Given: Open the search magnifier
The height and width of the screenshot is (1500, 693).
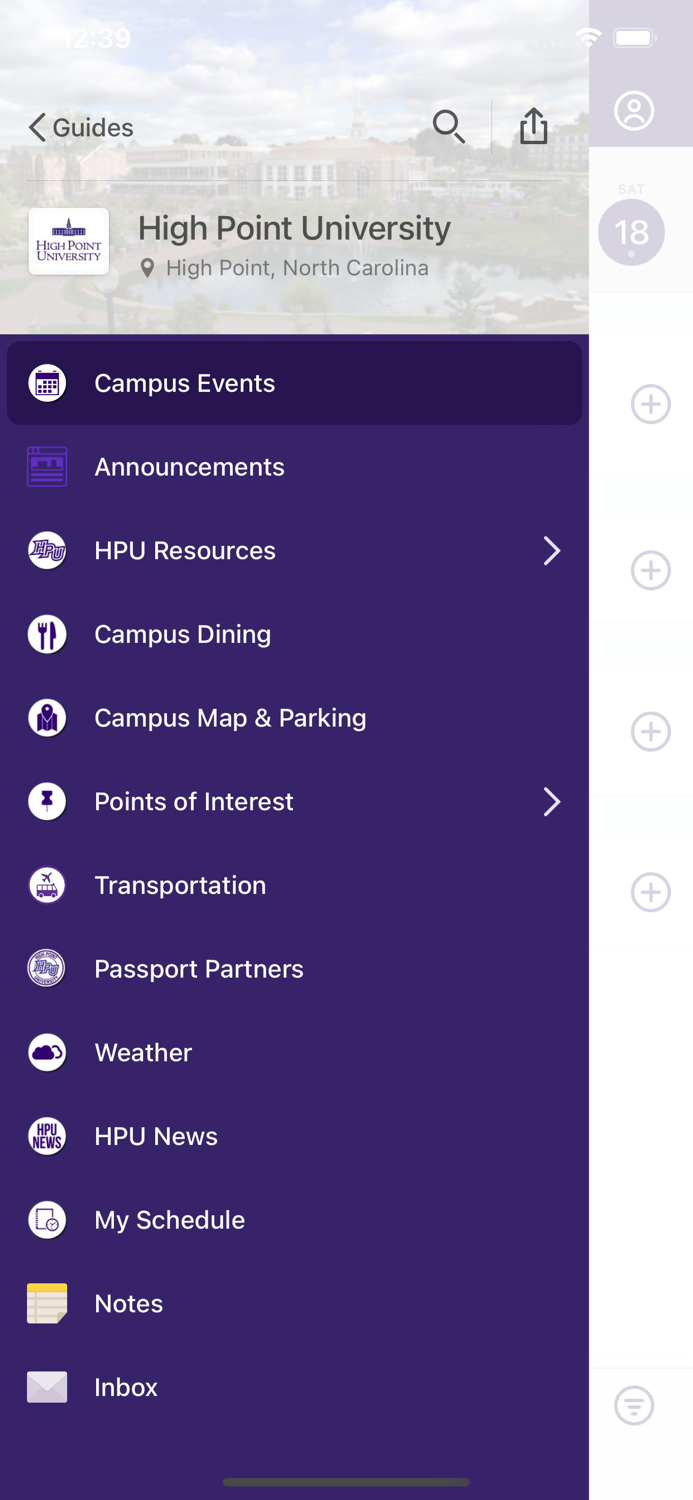Looking at the screenshot, I should pyautogui.click(x=448, y=127).
